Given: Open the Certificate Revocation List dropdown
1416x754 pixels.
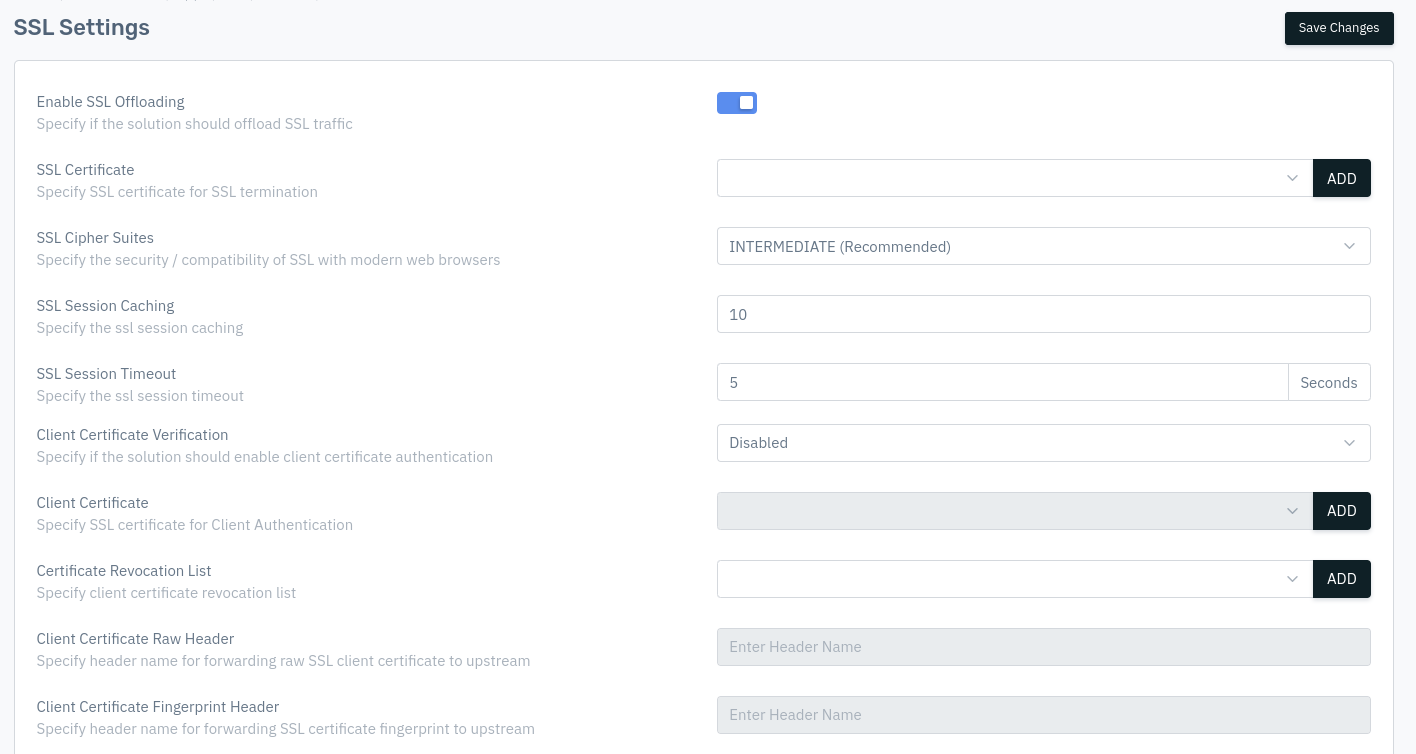Looking at the screenshot, I should [x=1015, y=579].
